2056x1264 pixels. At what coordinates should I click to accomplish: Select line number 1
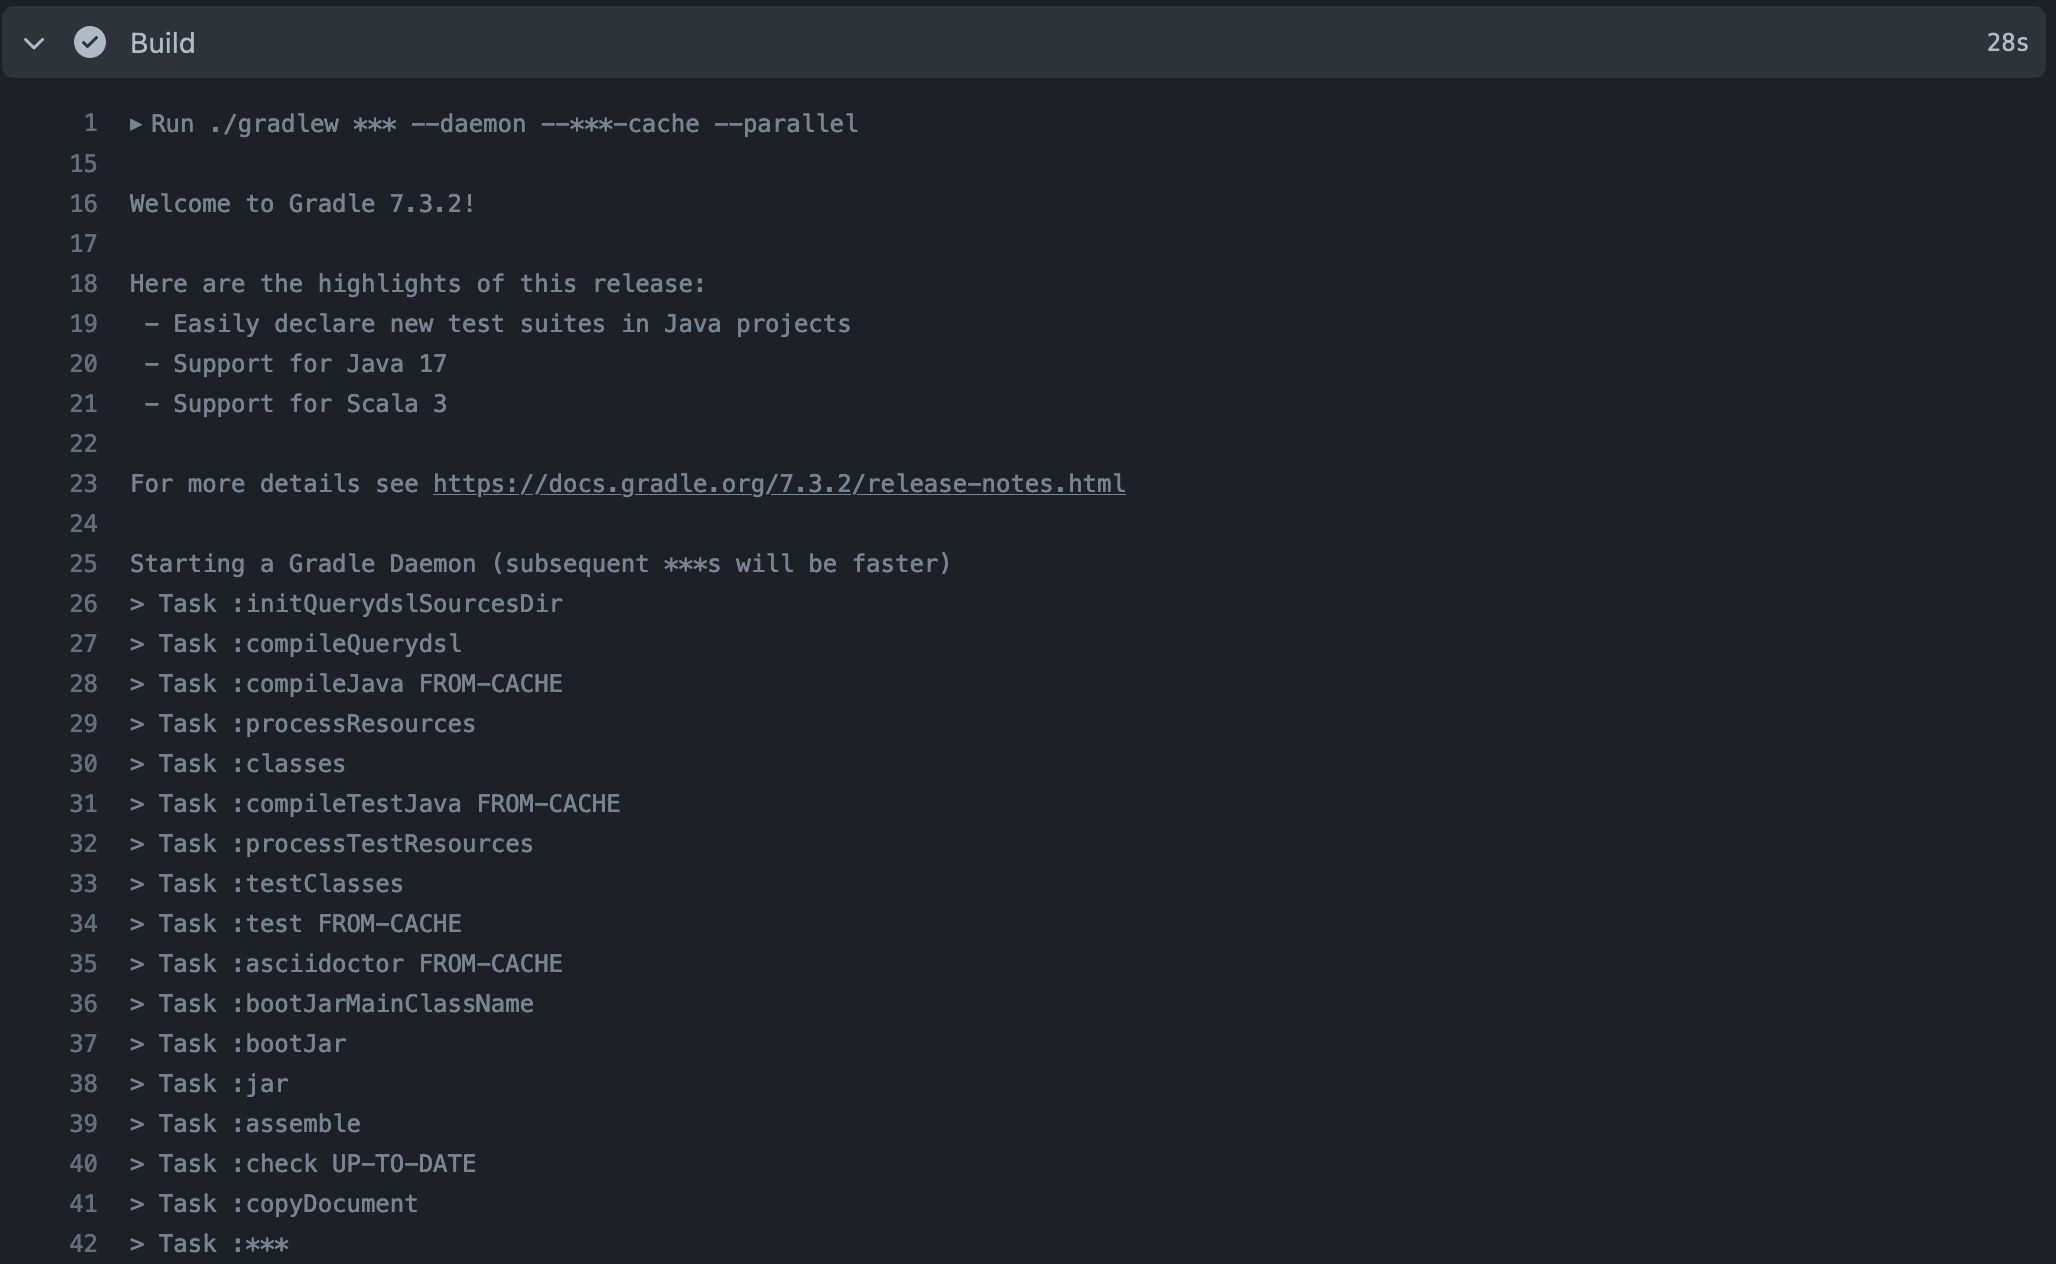tap(90, 124)
